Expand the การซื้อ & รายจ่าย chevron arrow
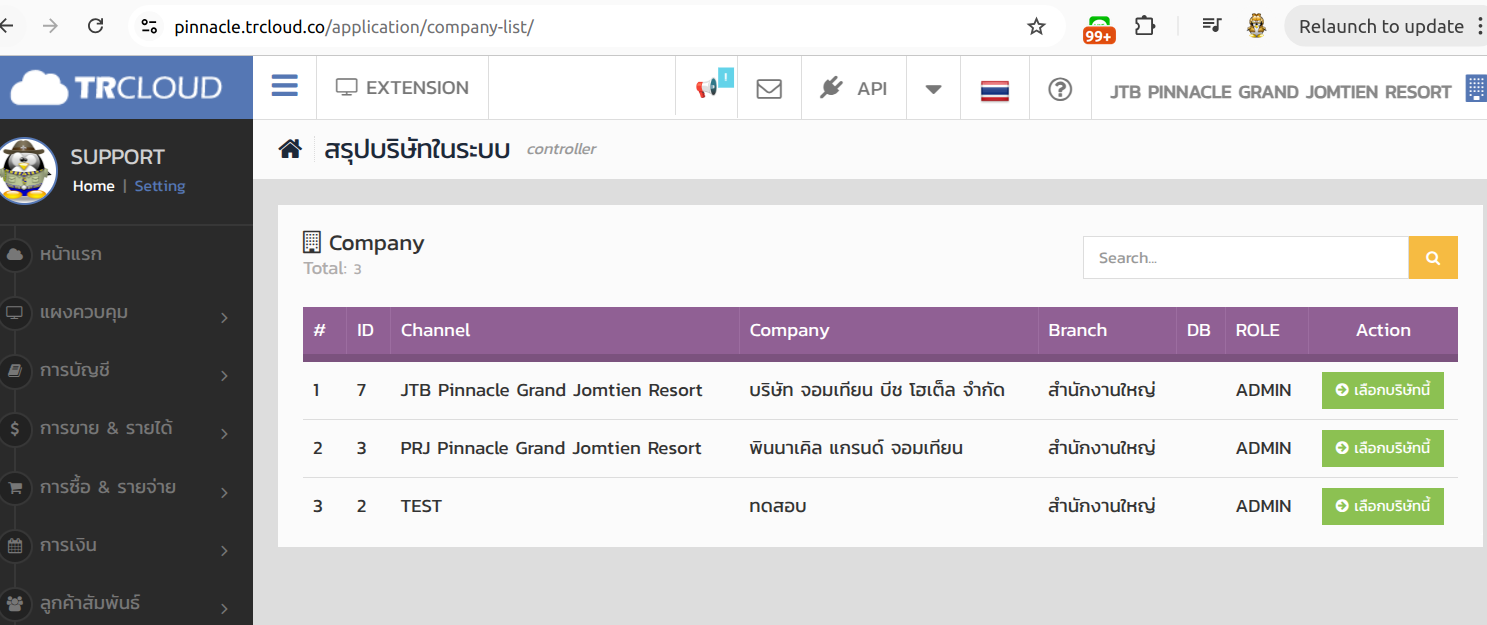The width and height of the screenshot is (1487, 625). click(x=224, y=493)
